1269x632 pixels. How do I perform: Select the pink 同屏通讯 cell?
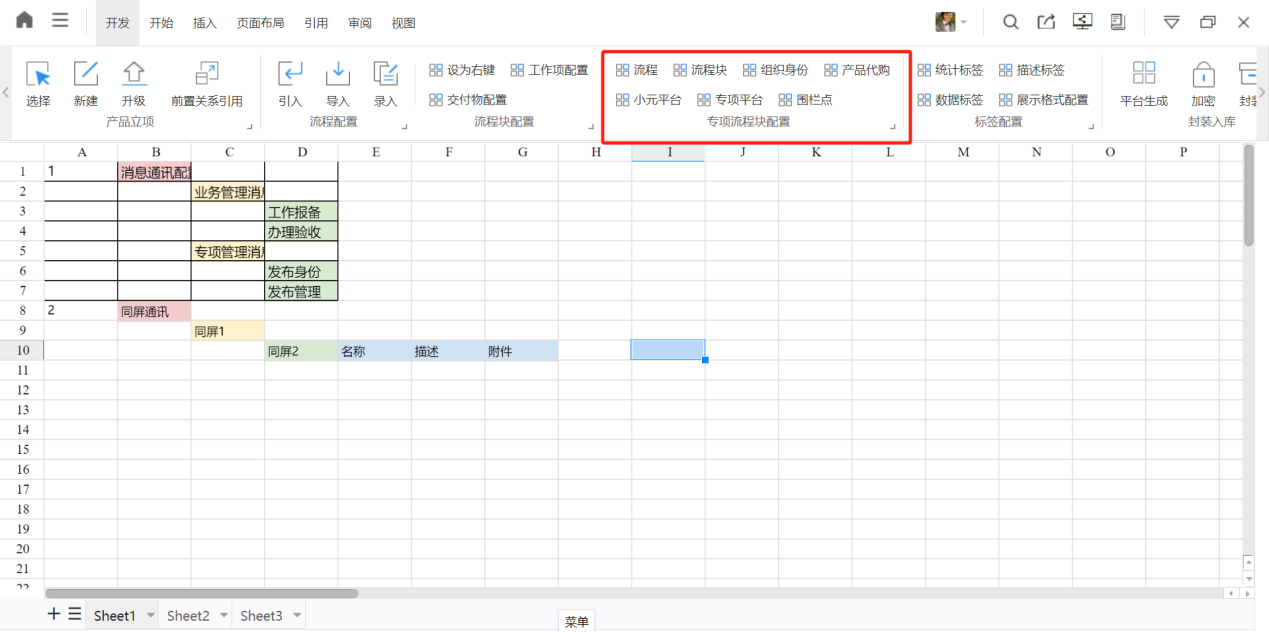(x=154, y=311)
